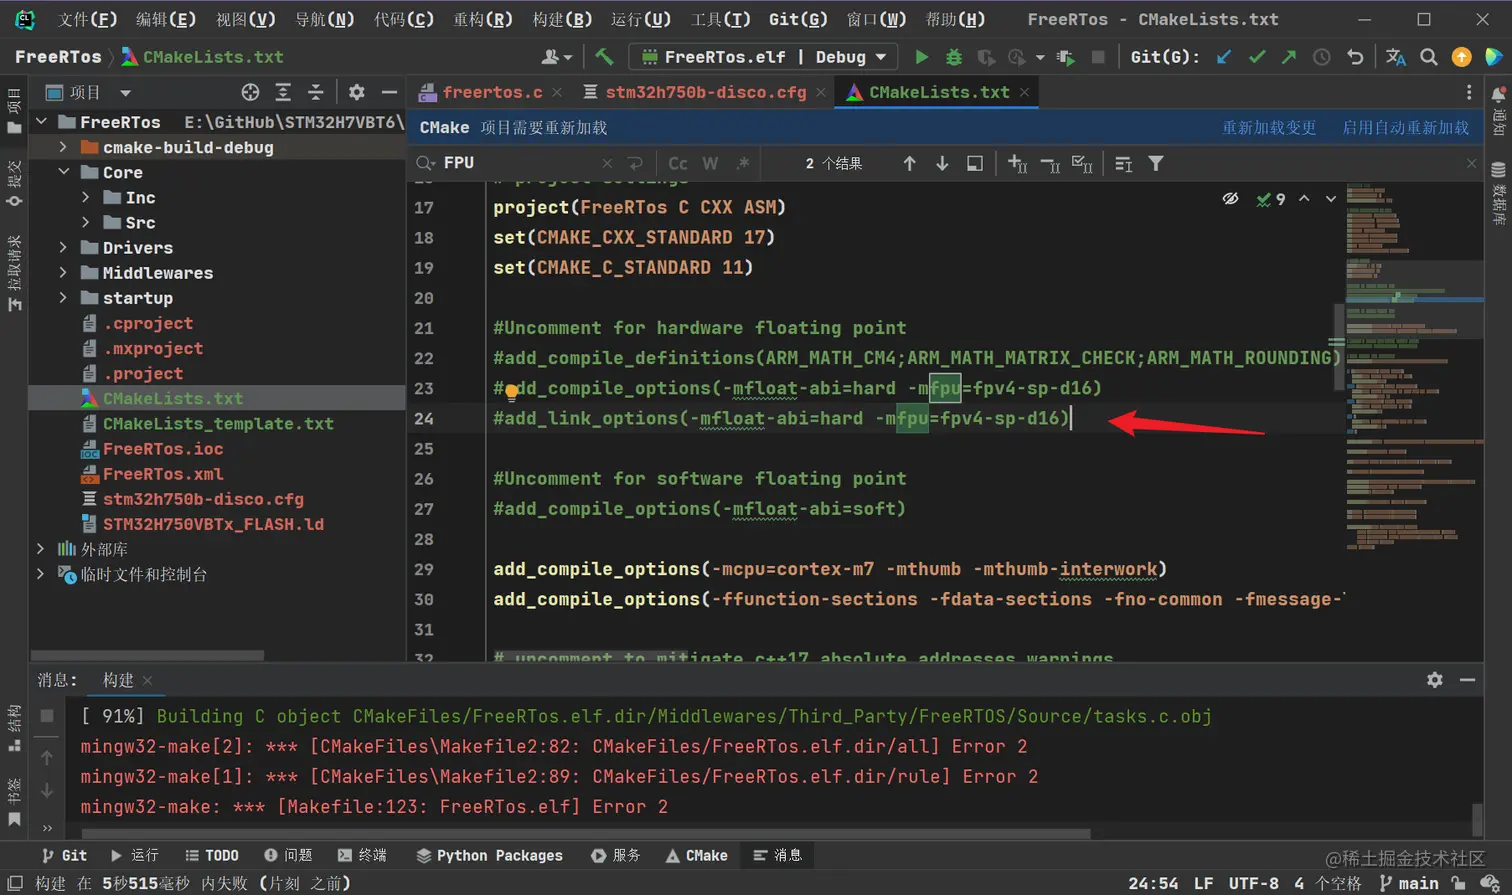Image resolution: width=1512 pixels, height=895 pixels.
Task: Open the 文件(F) menu
Action: tap(87, 19)
